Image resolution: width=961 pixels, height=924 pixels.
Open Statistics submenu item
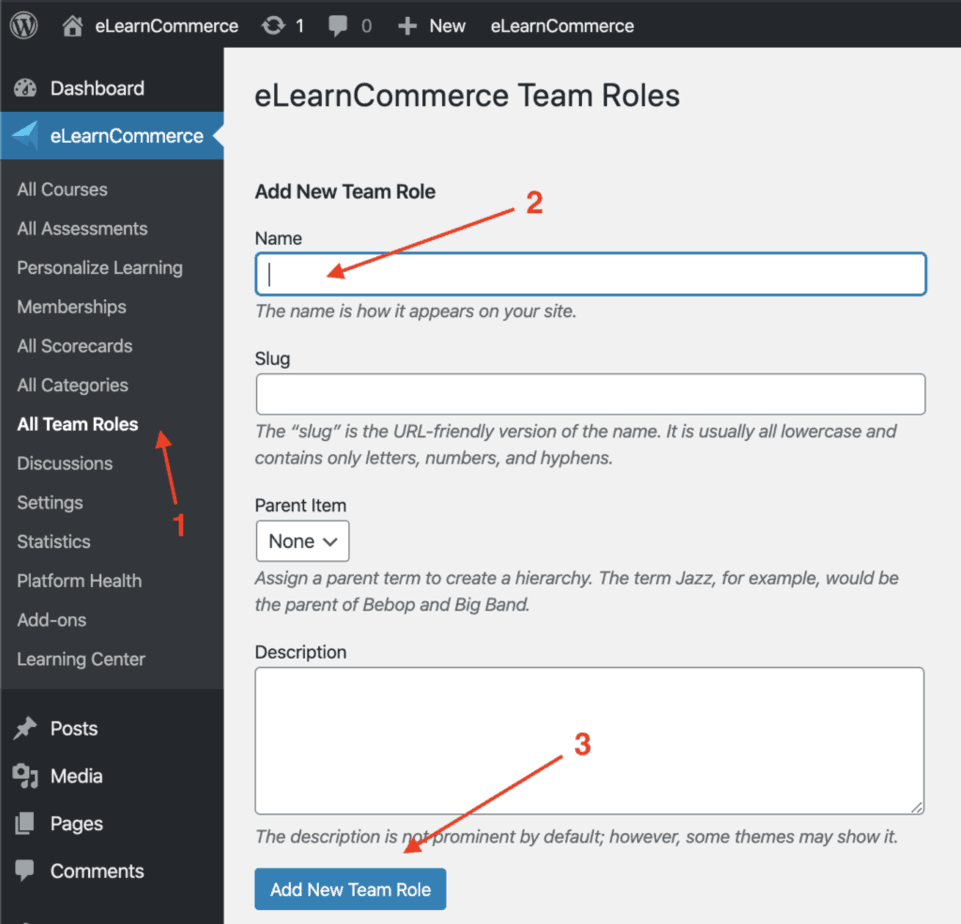(54, 542)
